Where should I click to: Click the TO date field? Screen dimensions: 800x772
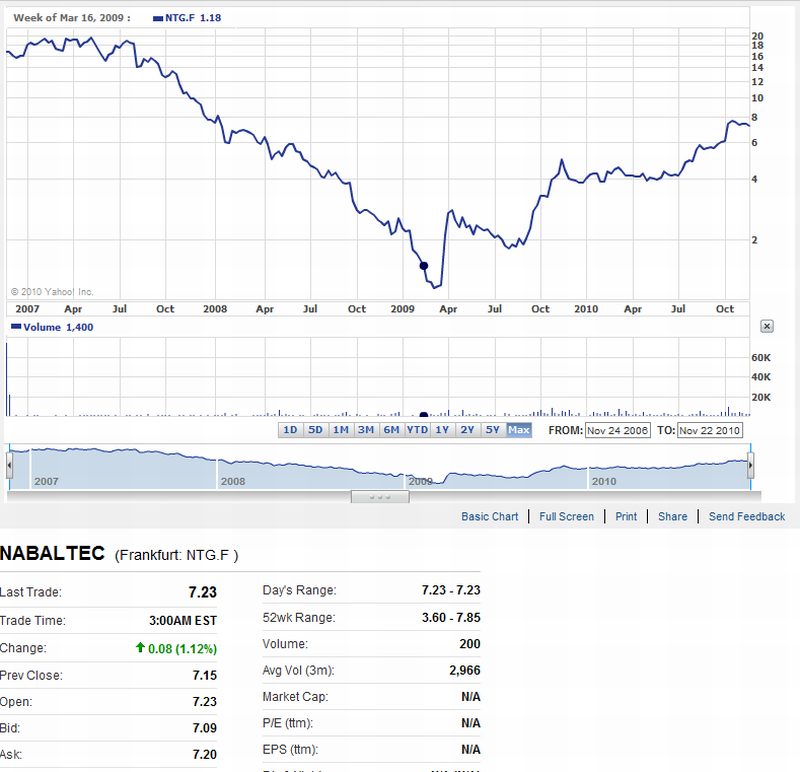[710, 431]
